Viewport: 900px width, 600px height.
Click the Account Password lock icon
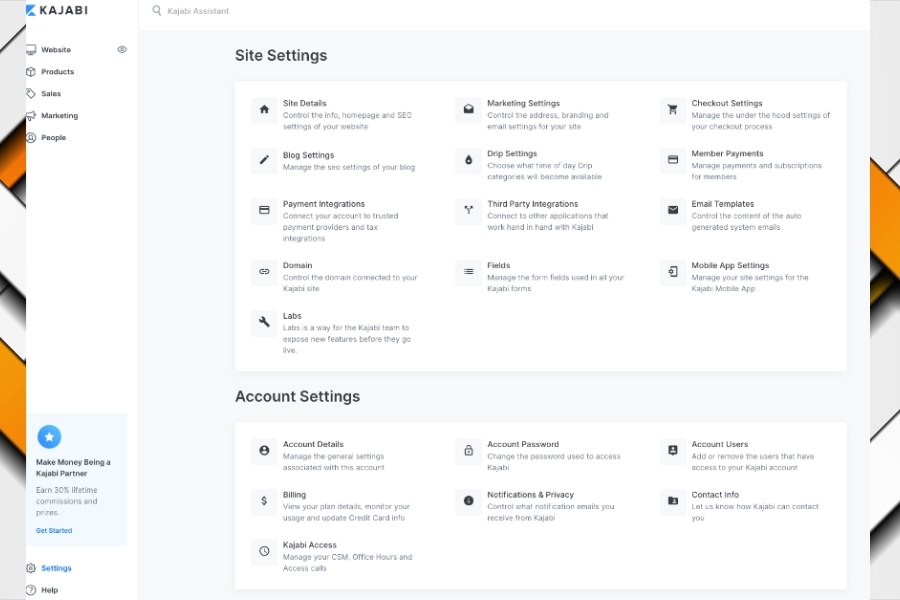(x=468, y=451)
